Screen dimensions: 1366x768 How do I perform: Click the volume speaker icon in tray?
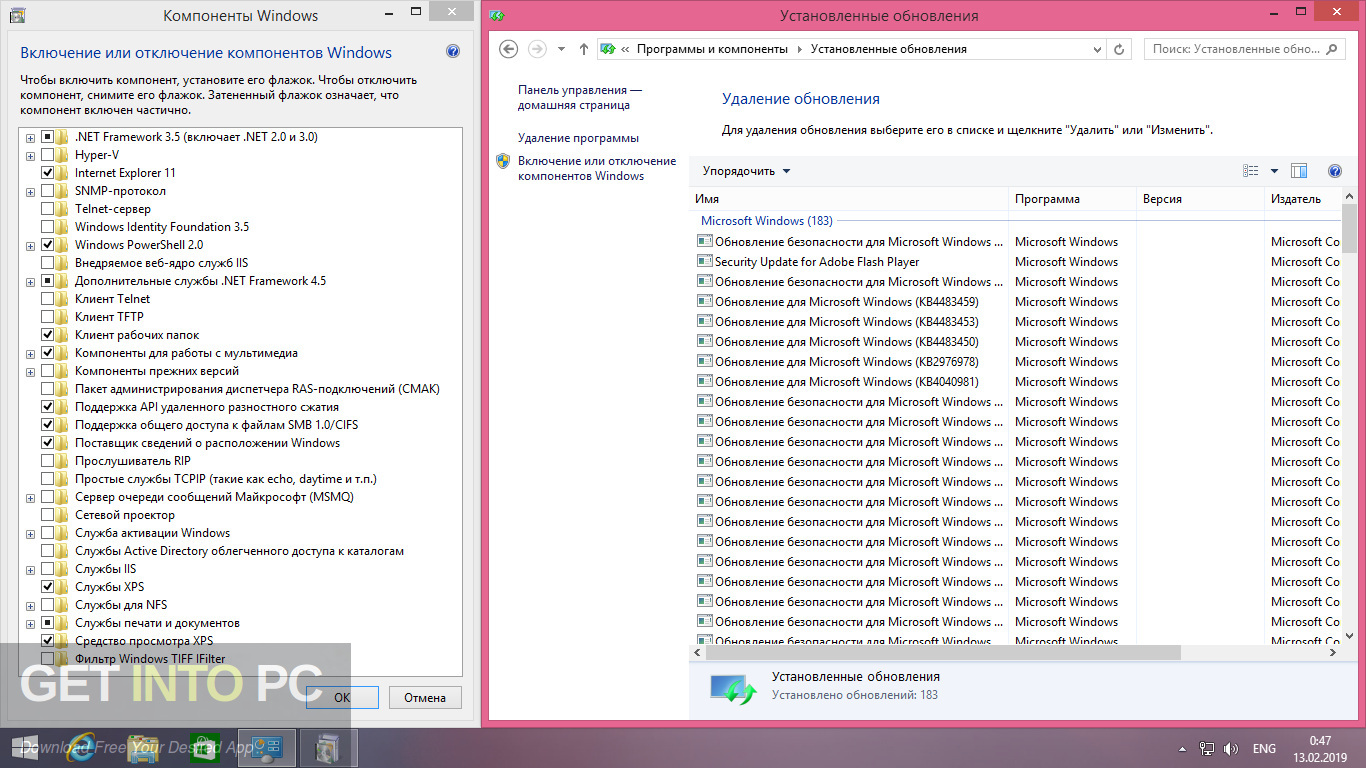click(x=1231, y=749)
